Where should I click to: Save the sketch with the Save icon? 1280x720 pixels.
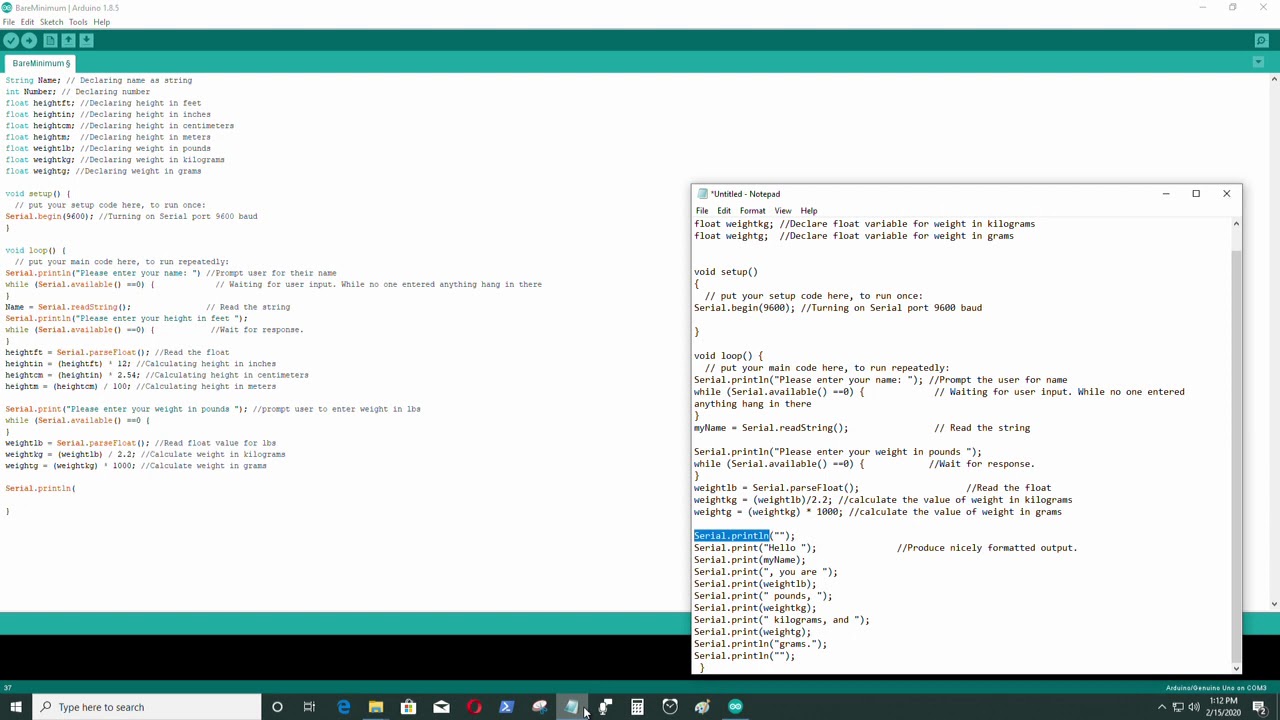point(86,40)
